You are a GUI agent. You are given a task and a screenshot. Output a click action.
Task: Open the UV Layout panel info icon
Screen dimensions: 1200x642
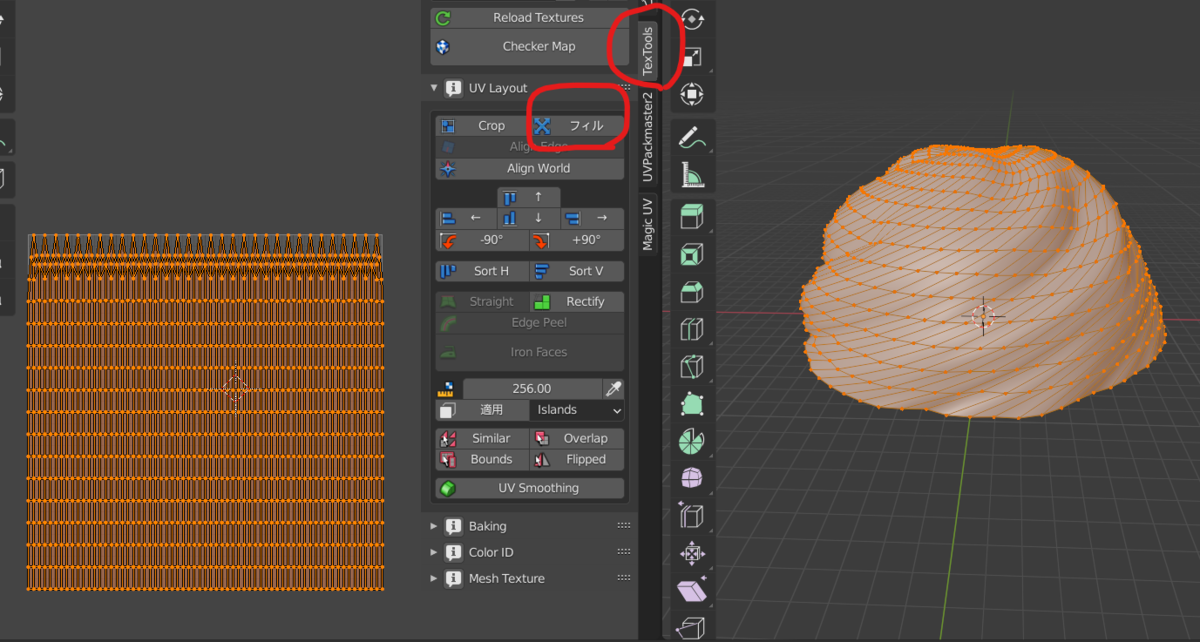[x=454, y=88]
